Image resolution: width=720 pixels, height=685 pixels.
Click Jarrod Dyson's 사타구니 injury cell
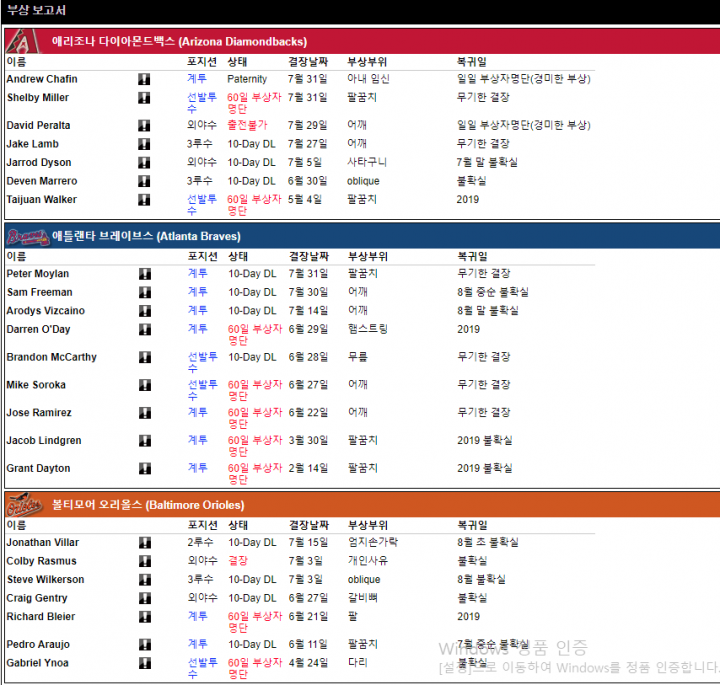[367, 162]
